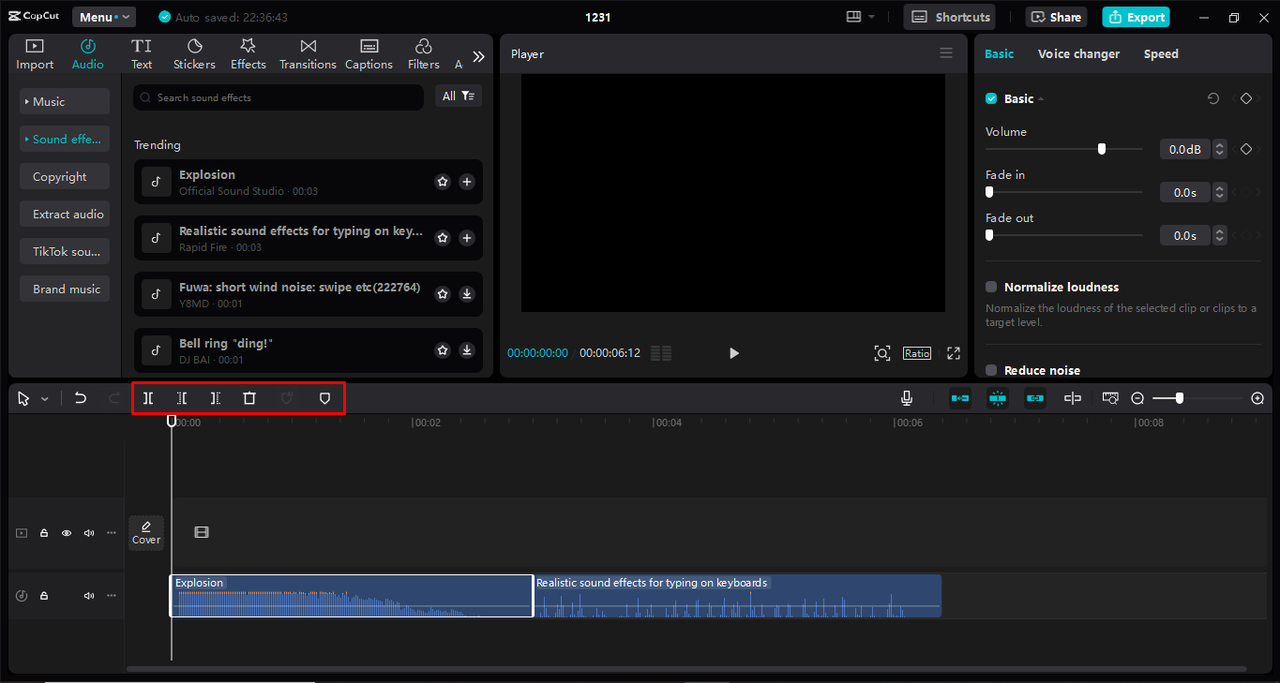Screen dimensions: 1280x683
Task: Open the Stickers tab
Action: point(194,54)
